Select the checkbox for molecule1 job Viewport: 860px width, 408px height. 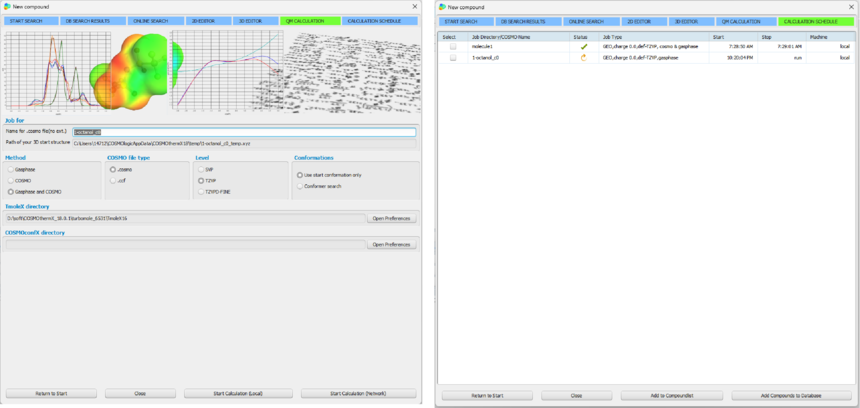tap(452, 46)
